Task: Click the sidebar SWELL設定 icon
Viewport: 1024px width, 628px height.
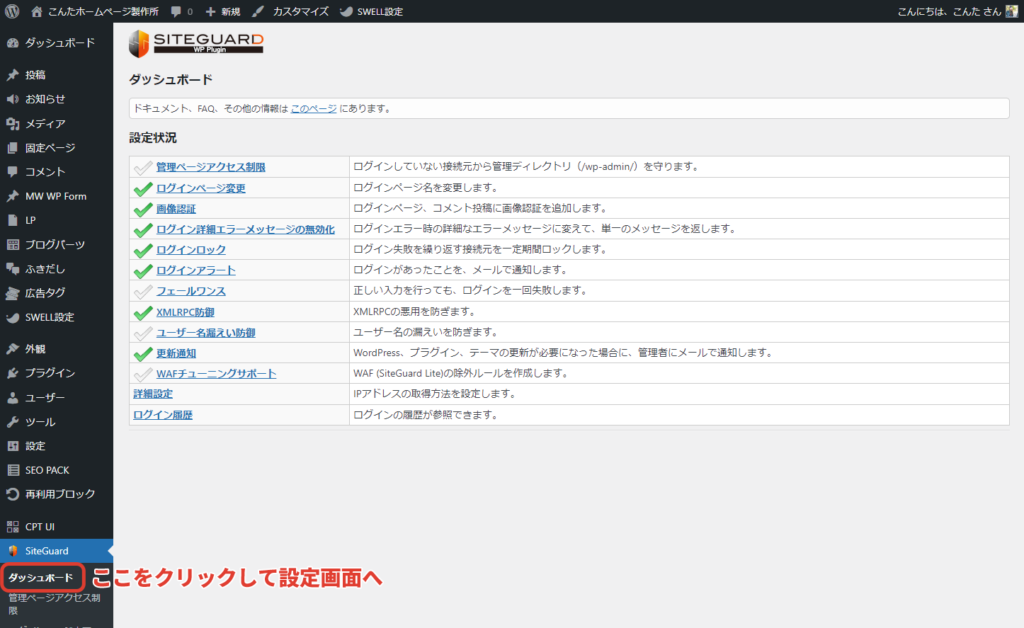Action: tap(12, 317)
